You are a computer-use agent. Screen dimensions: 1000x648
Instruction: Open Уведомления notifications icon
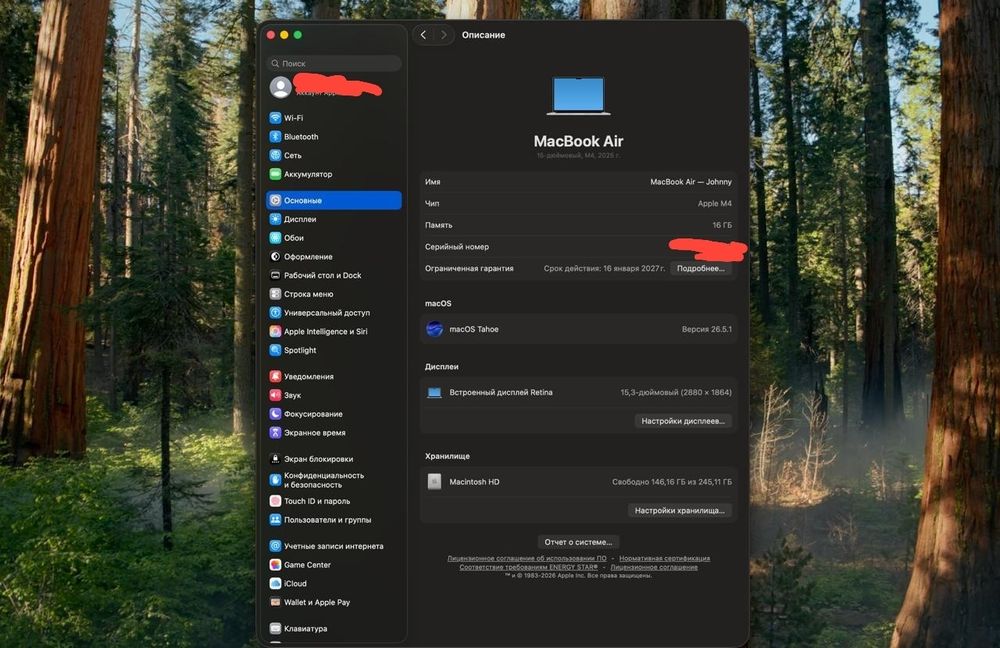[275, 376]
